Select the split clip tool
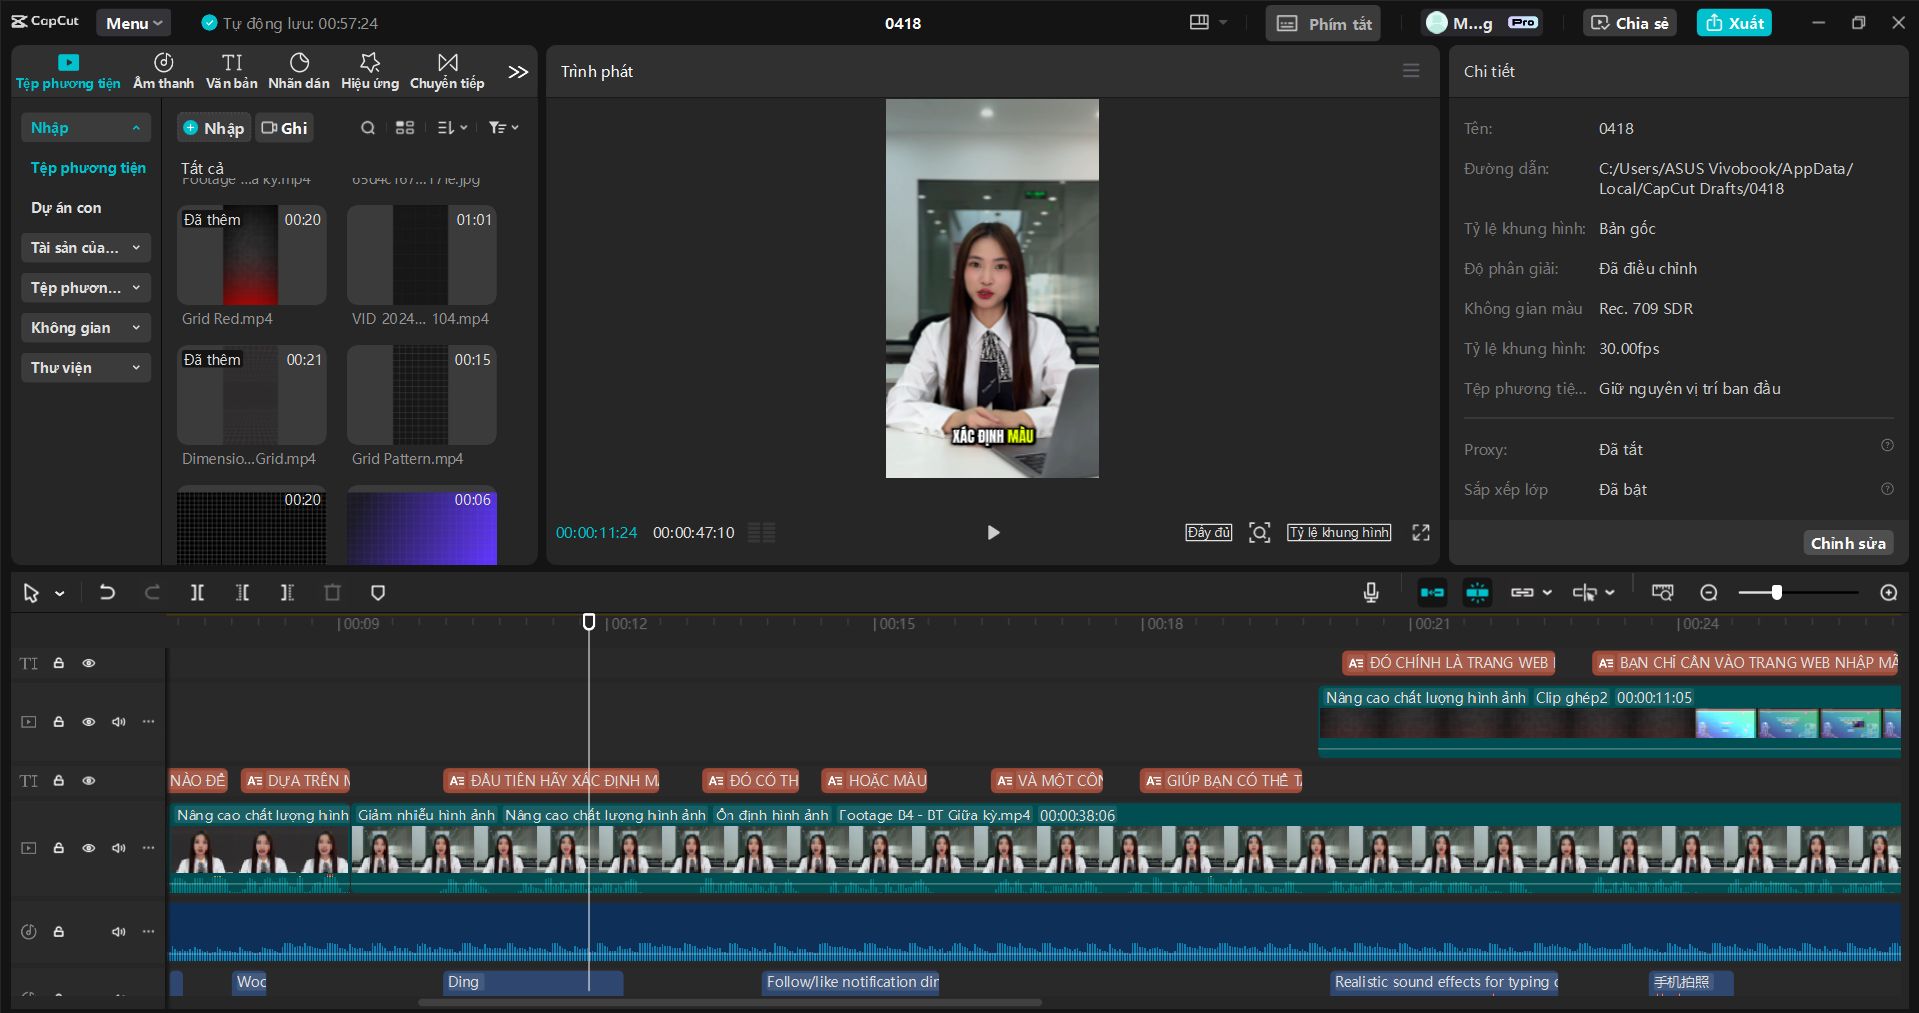The image size is (1919, 1013). pyautogui.click(x=197, y=593)
